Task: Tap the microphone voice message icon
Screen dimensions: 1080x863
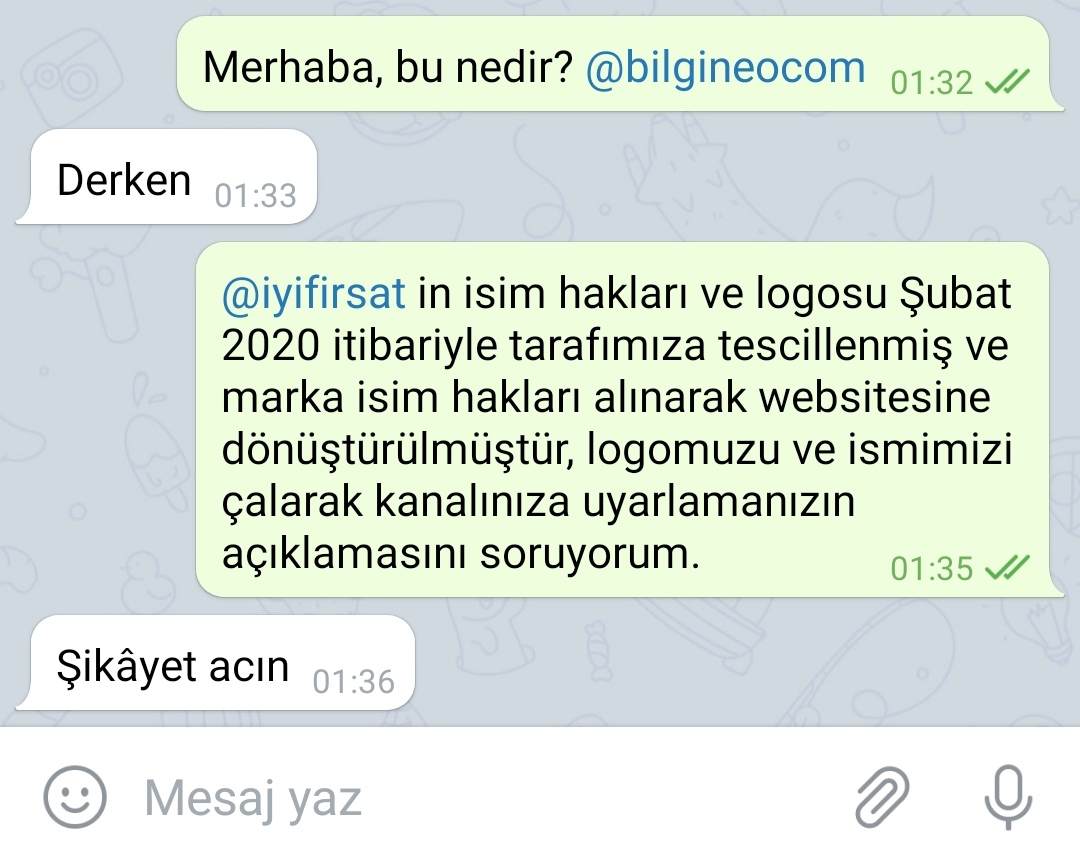Action: coord(1008,798)
